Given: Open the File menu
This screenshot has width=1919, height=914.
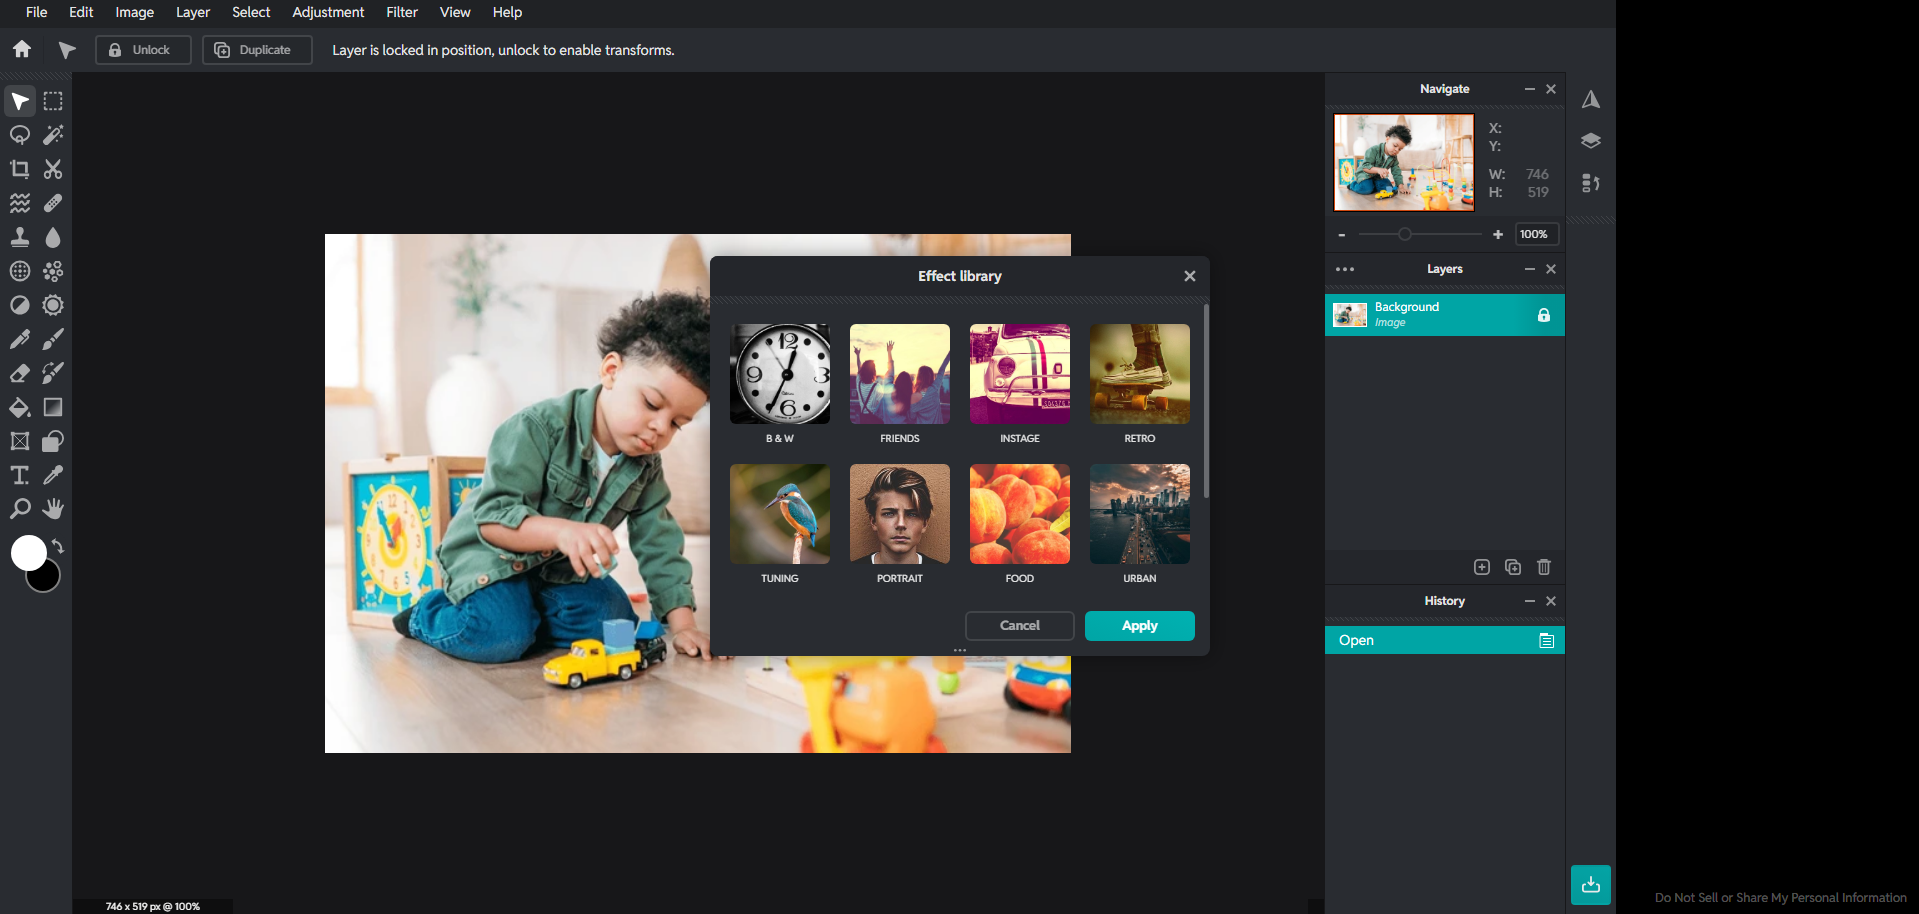Looking at the screenshot, I should [37, 12].
